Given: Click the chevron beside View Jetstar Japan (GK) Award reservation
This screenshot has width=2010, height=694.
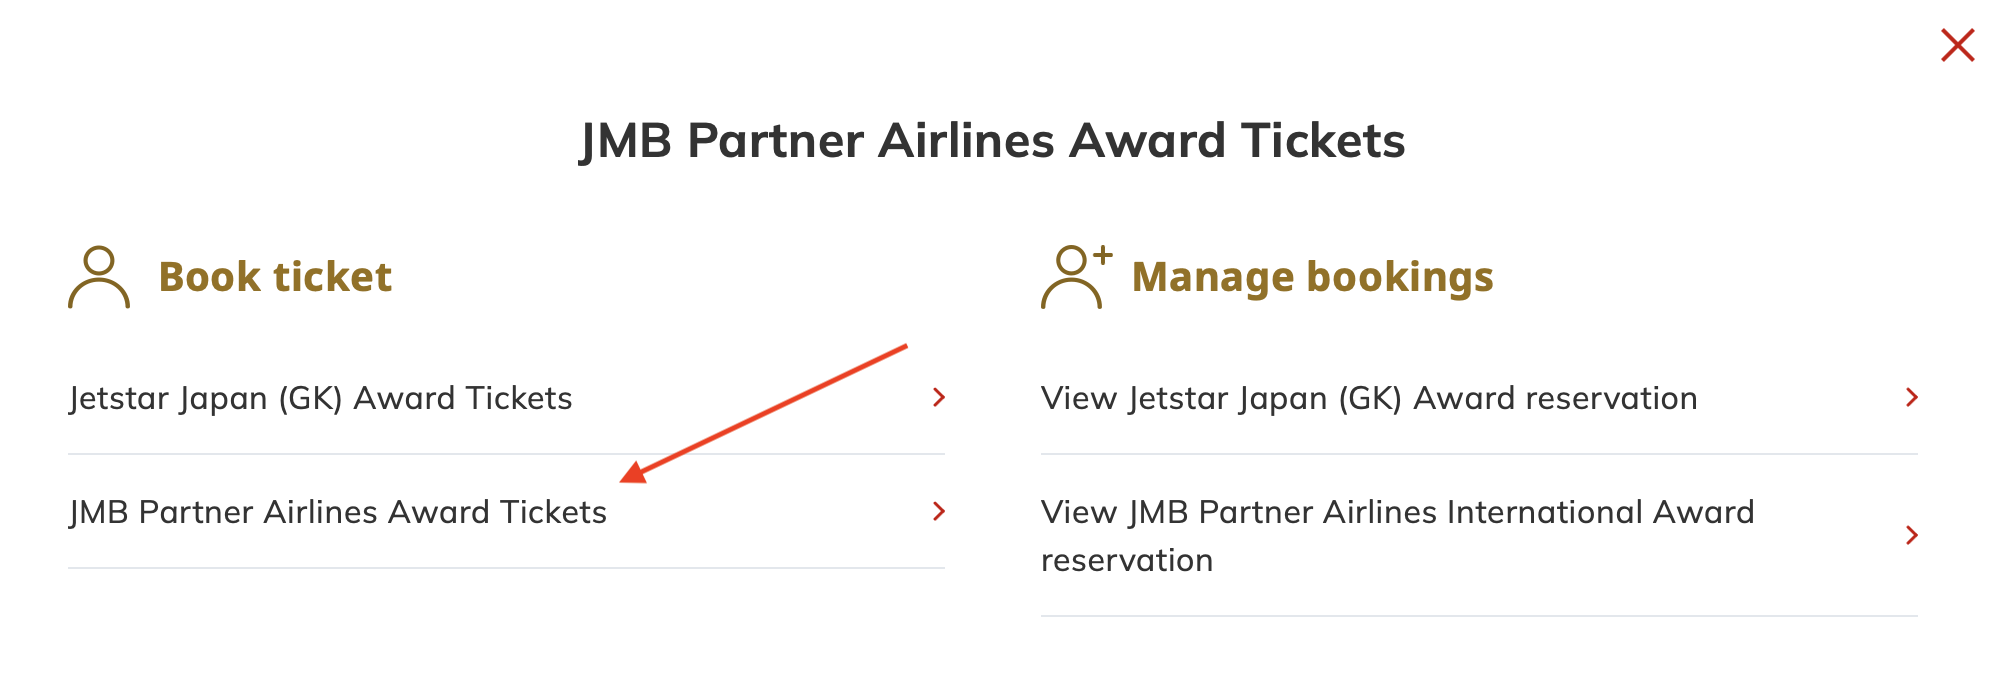Looking at the screenshot, I should (x=1910, y=398).
